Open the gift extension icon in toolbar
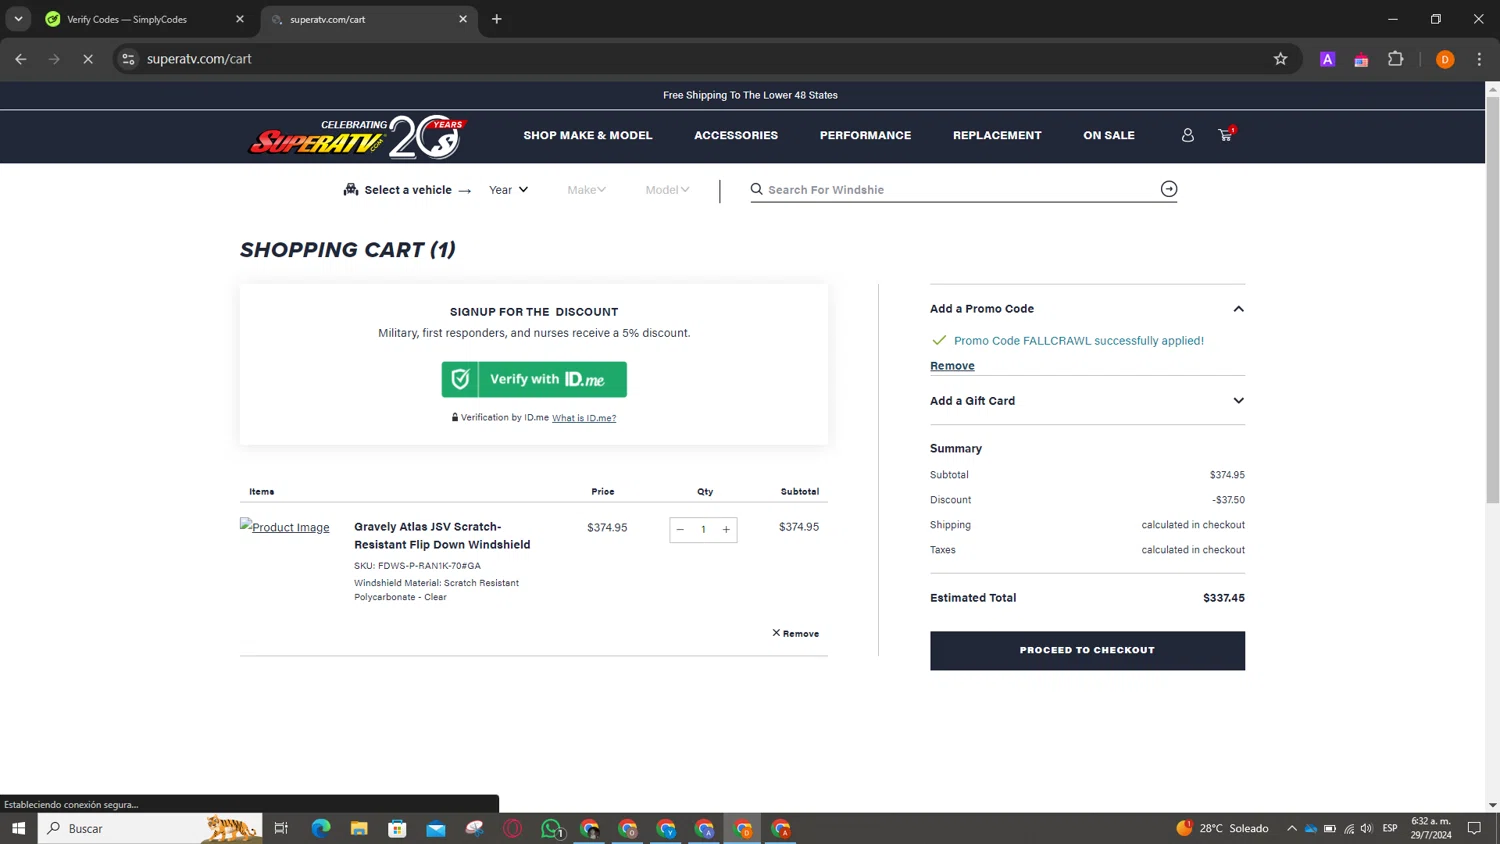The width and height of the screenshot is (1500, 844). [1362, 59]
